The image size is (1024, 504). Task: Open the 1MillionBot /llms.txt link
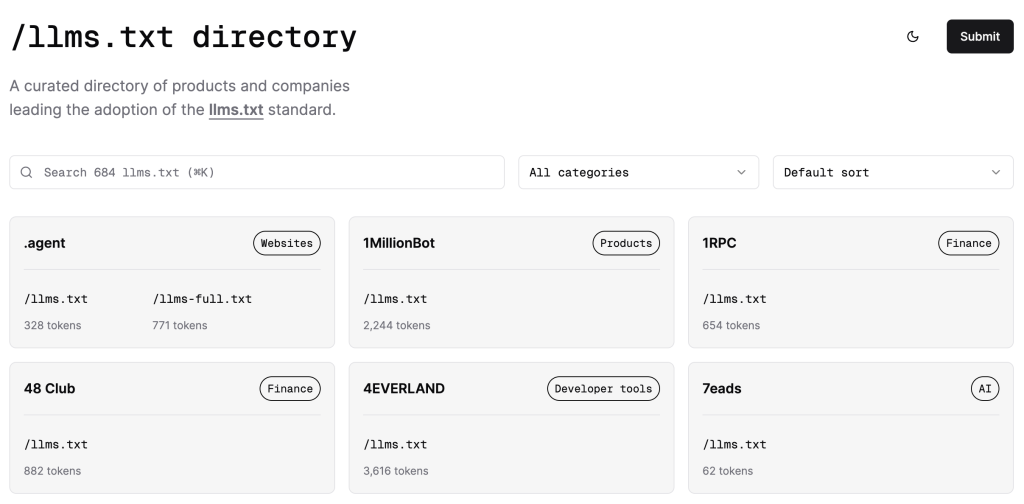pos(395,298)
